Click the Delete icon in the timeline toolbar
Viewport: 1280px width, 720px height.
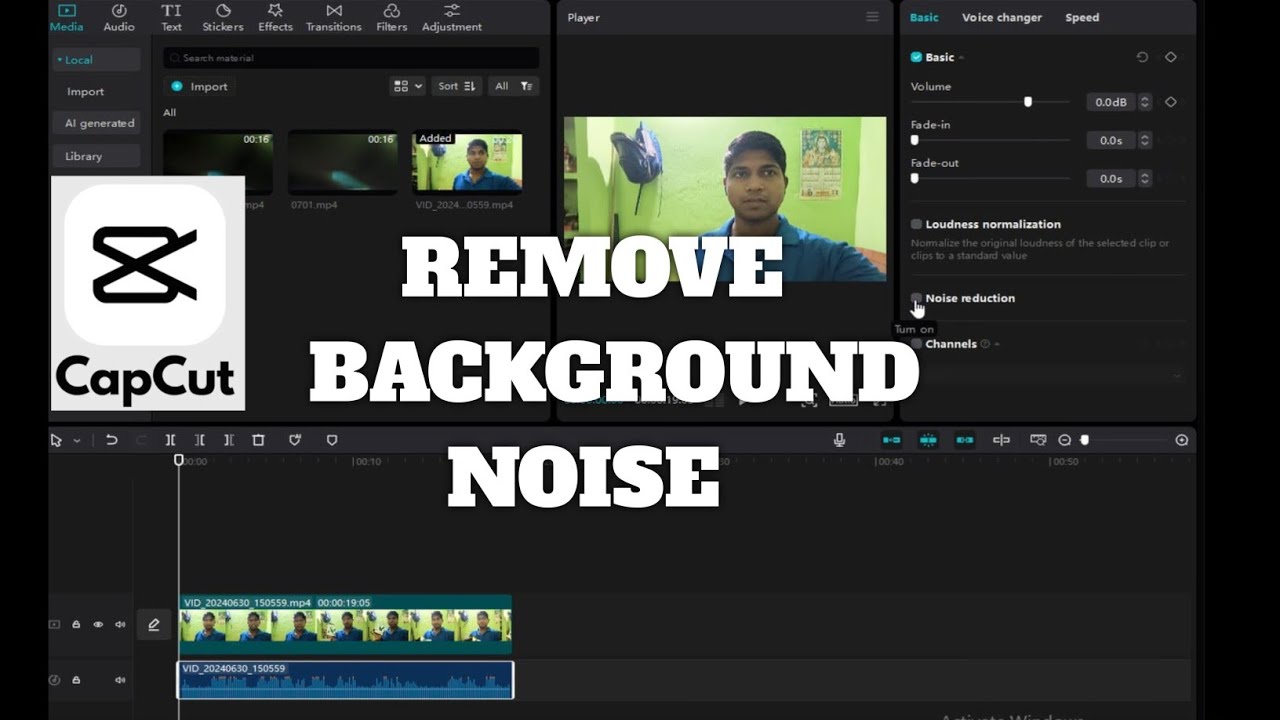coord(258,440)
